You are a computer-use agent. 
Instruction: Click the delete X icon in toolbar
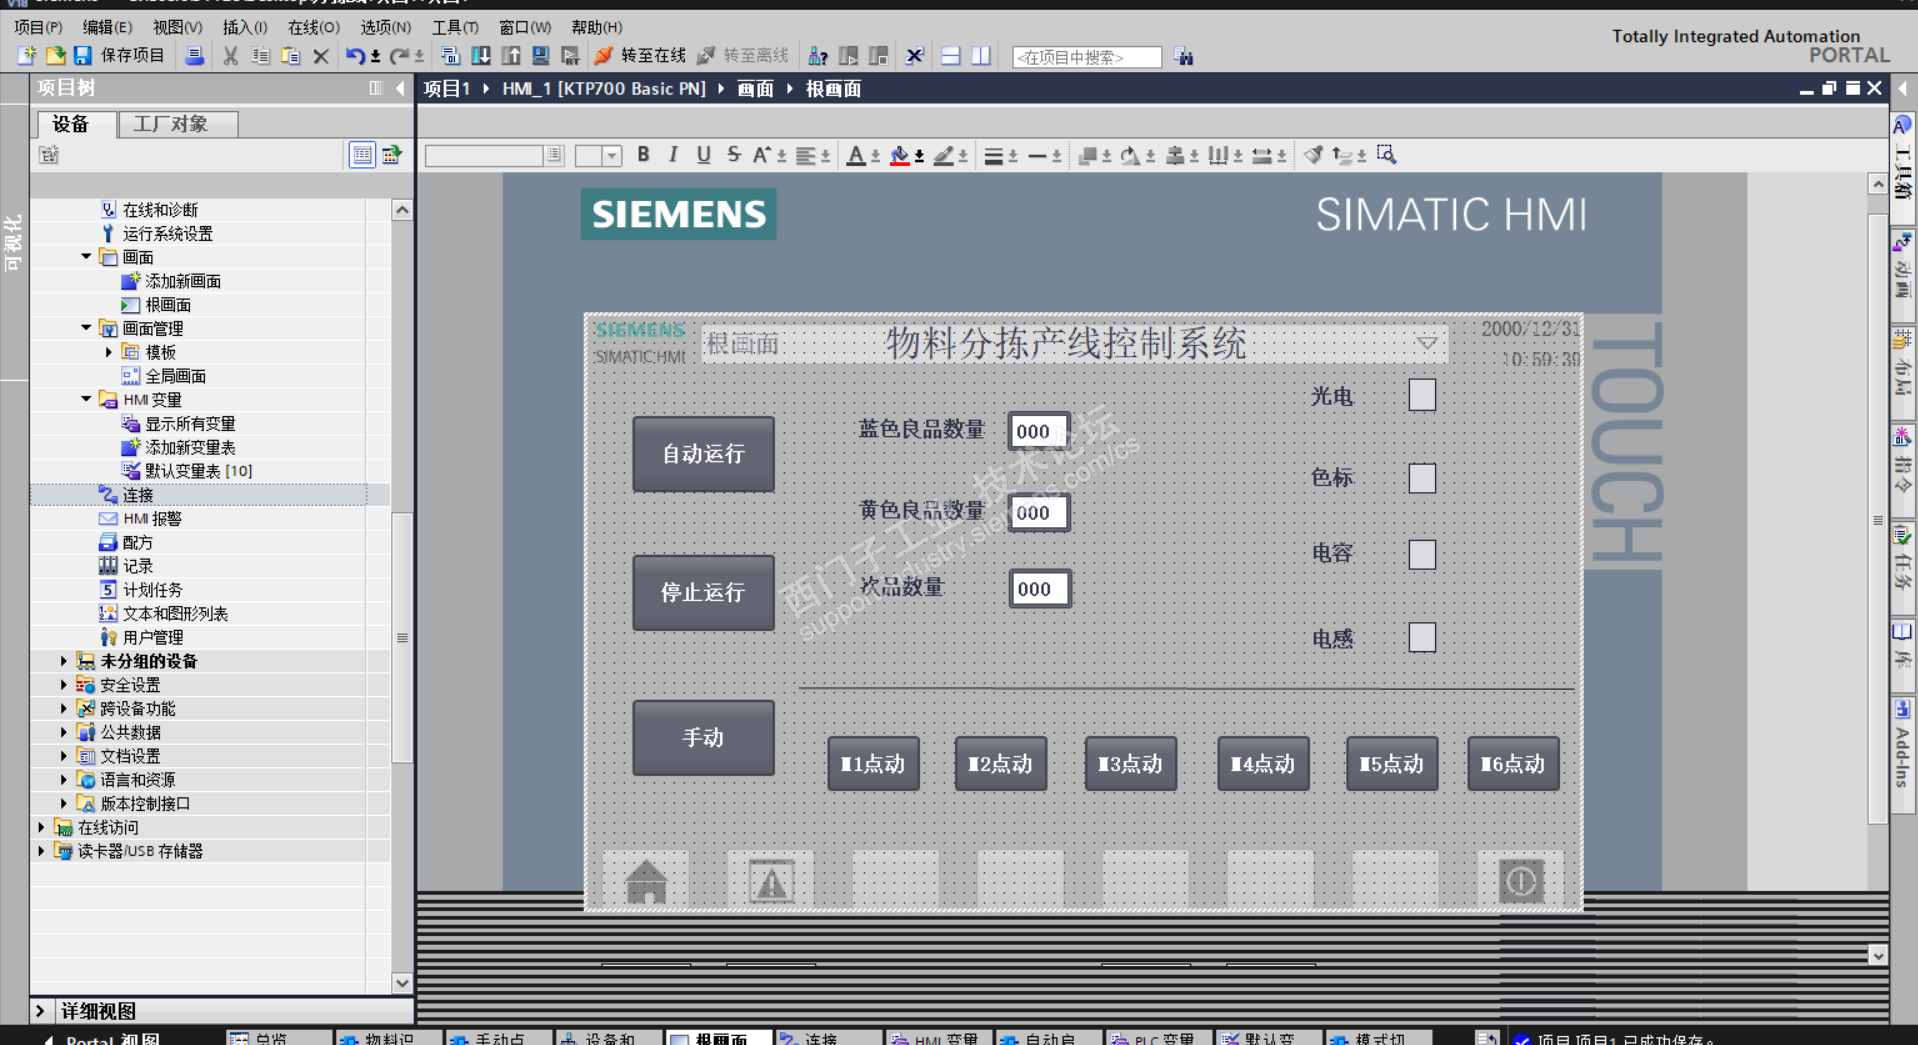point(321,56)
